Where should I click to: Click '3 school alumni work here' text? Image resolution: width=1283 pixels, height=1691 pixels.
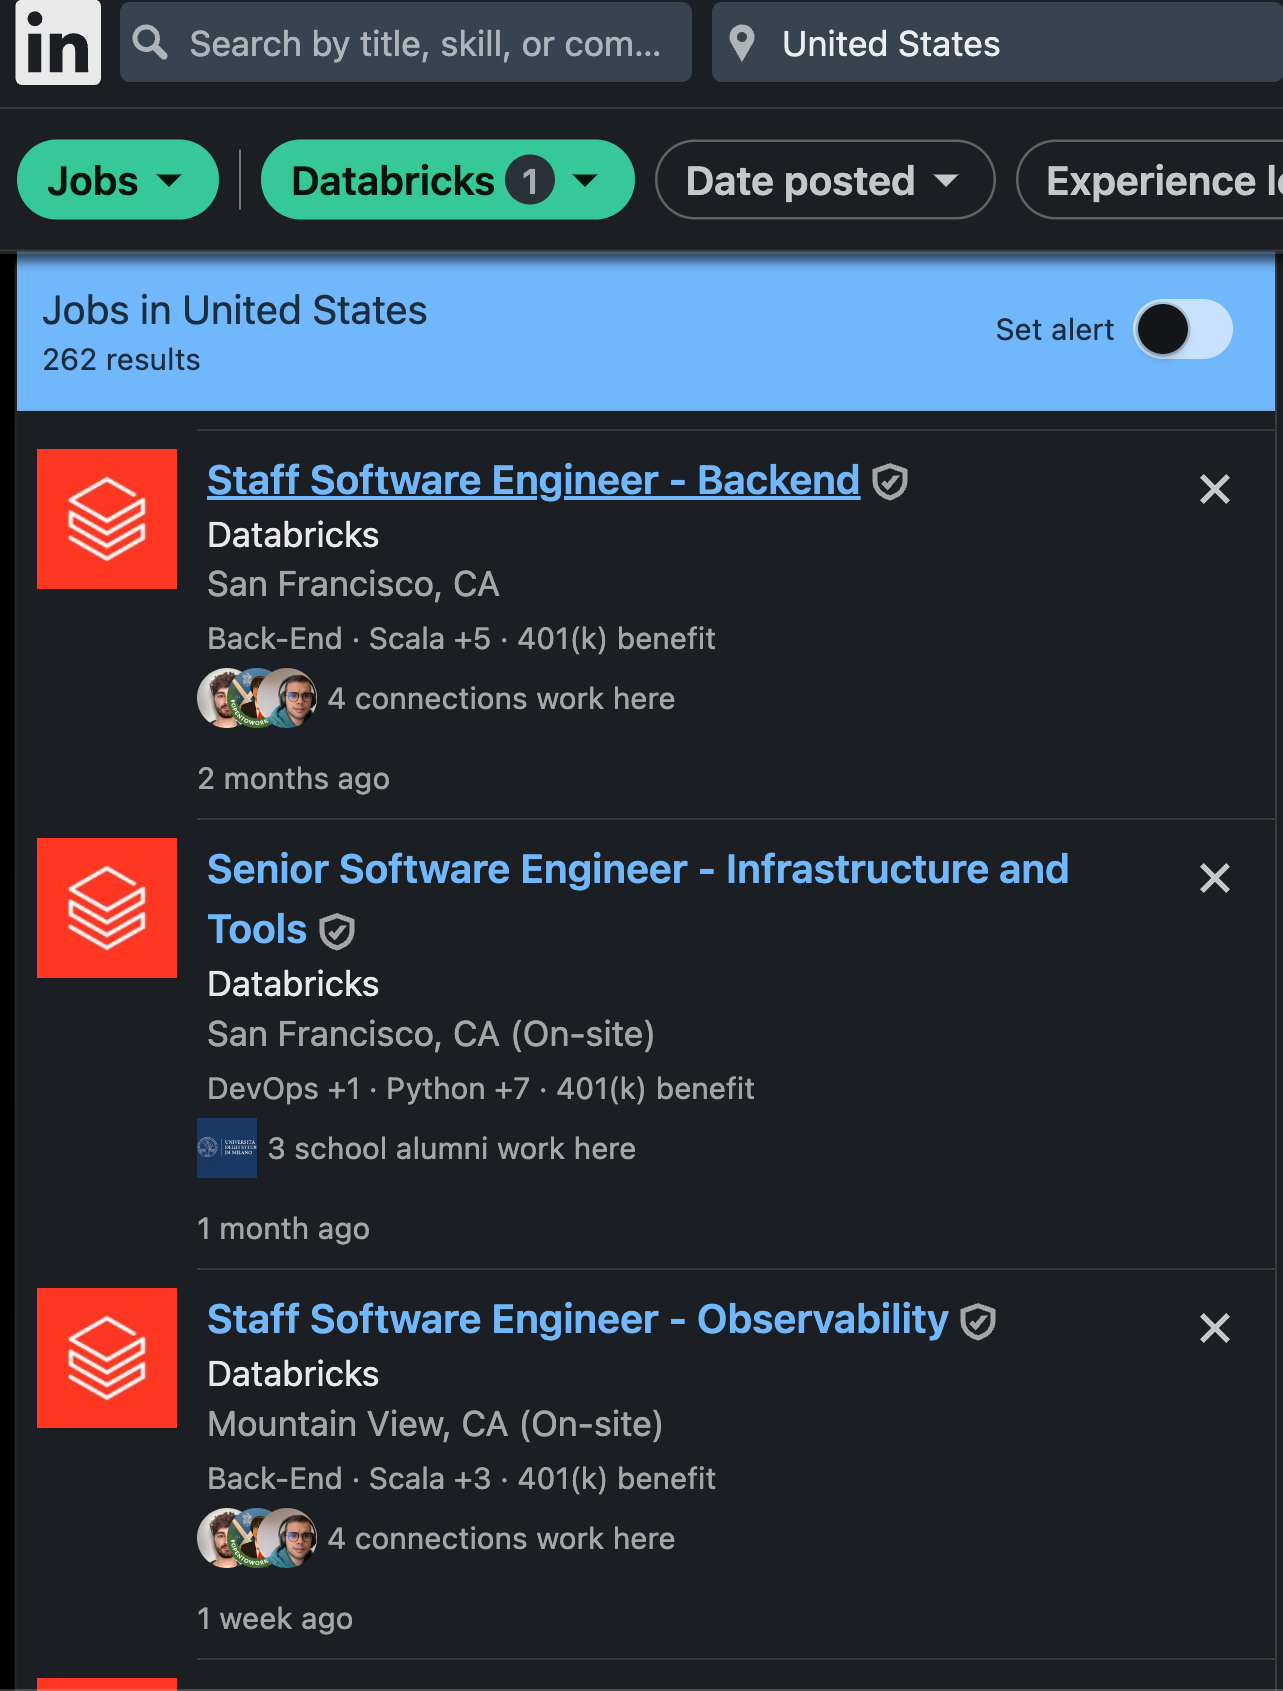click(452, 1148)
